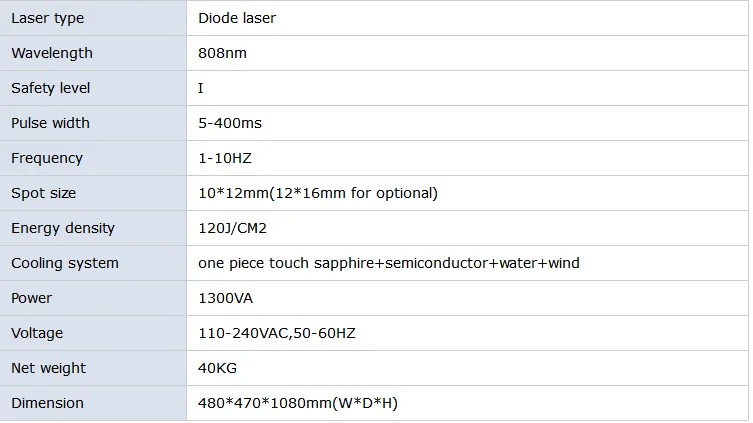Select the Safety level value I

[x=201, y=88]
